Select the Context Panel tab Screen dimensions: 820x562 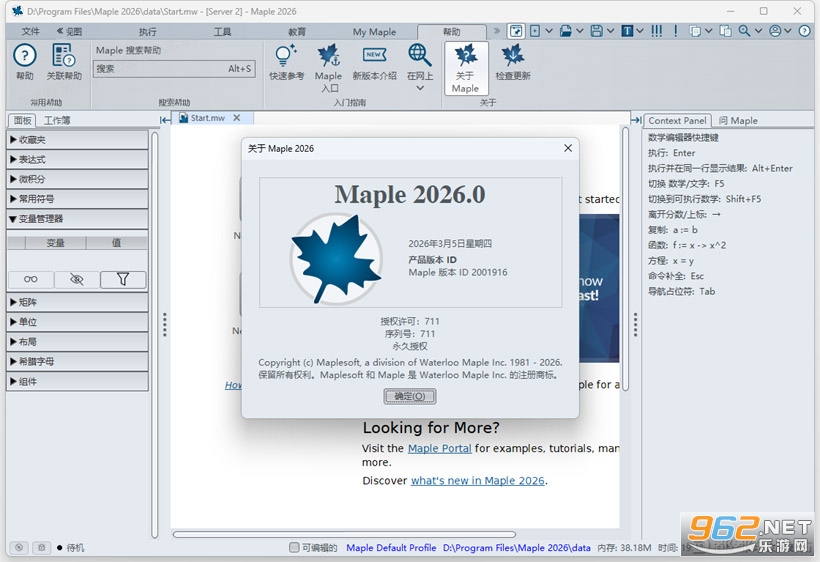pyautogui.click(x=677, y=120)
